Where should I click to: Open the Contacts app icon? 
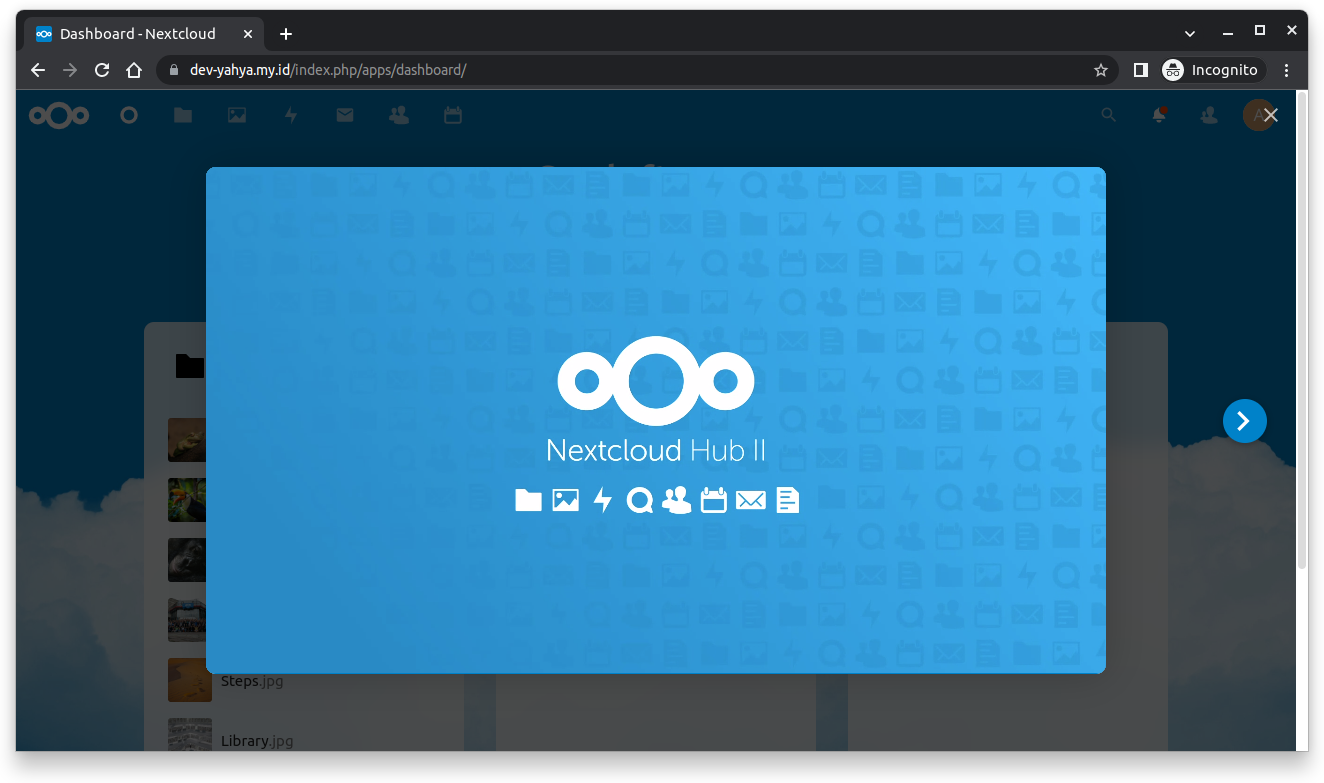pyautogui.click(x=399, y=116)
